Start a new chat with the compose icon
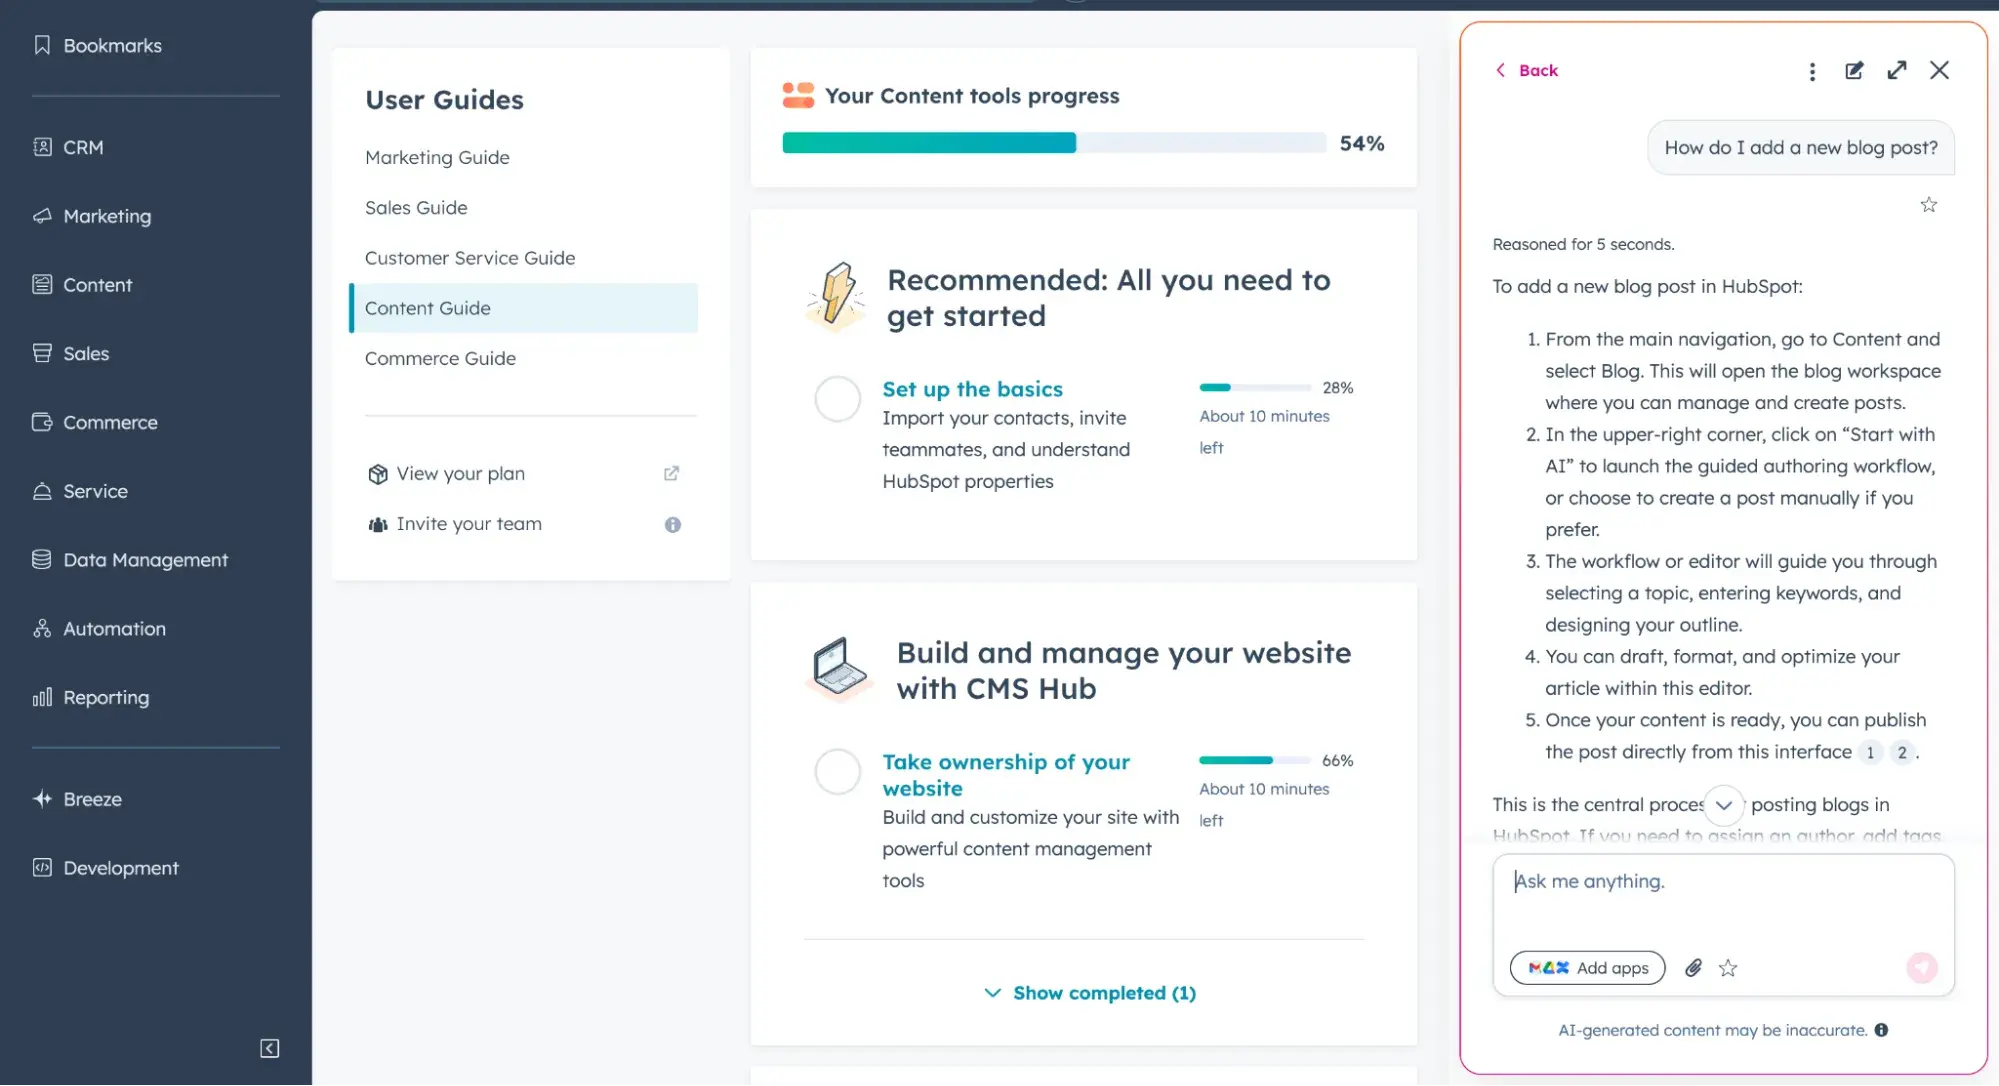 [1854, 70]
